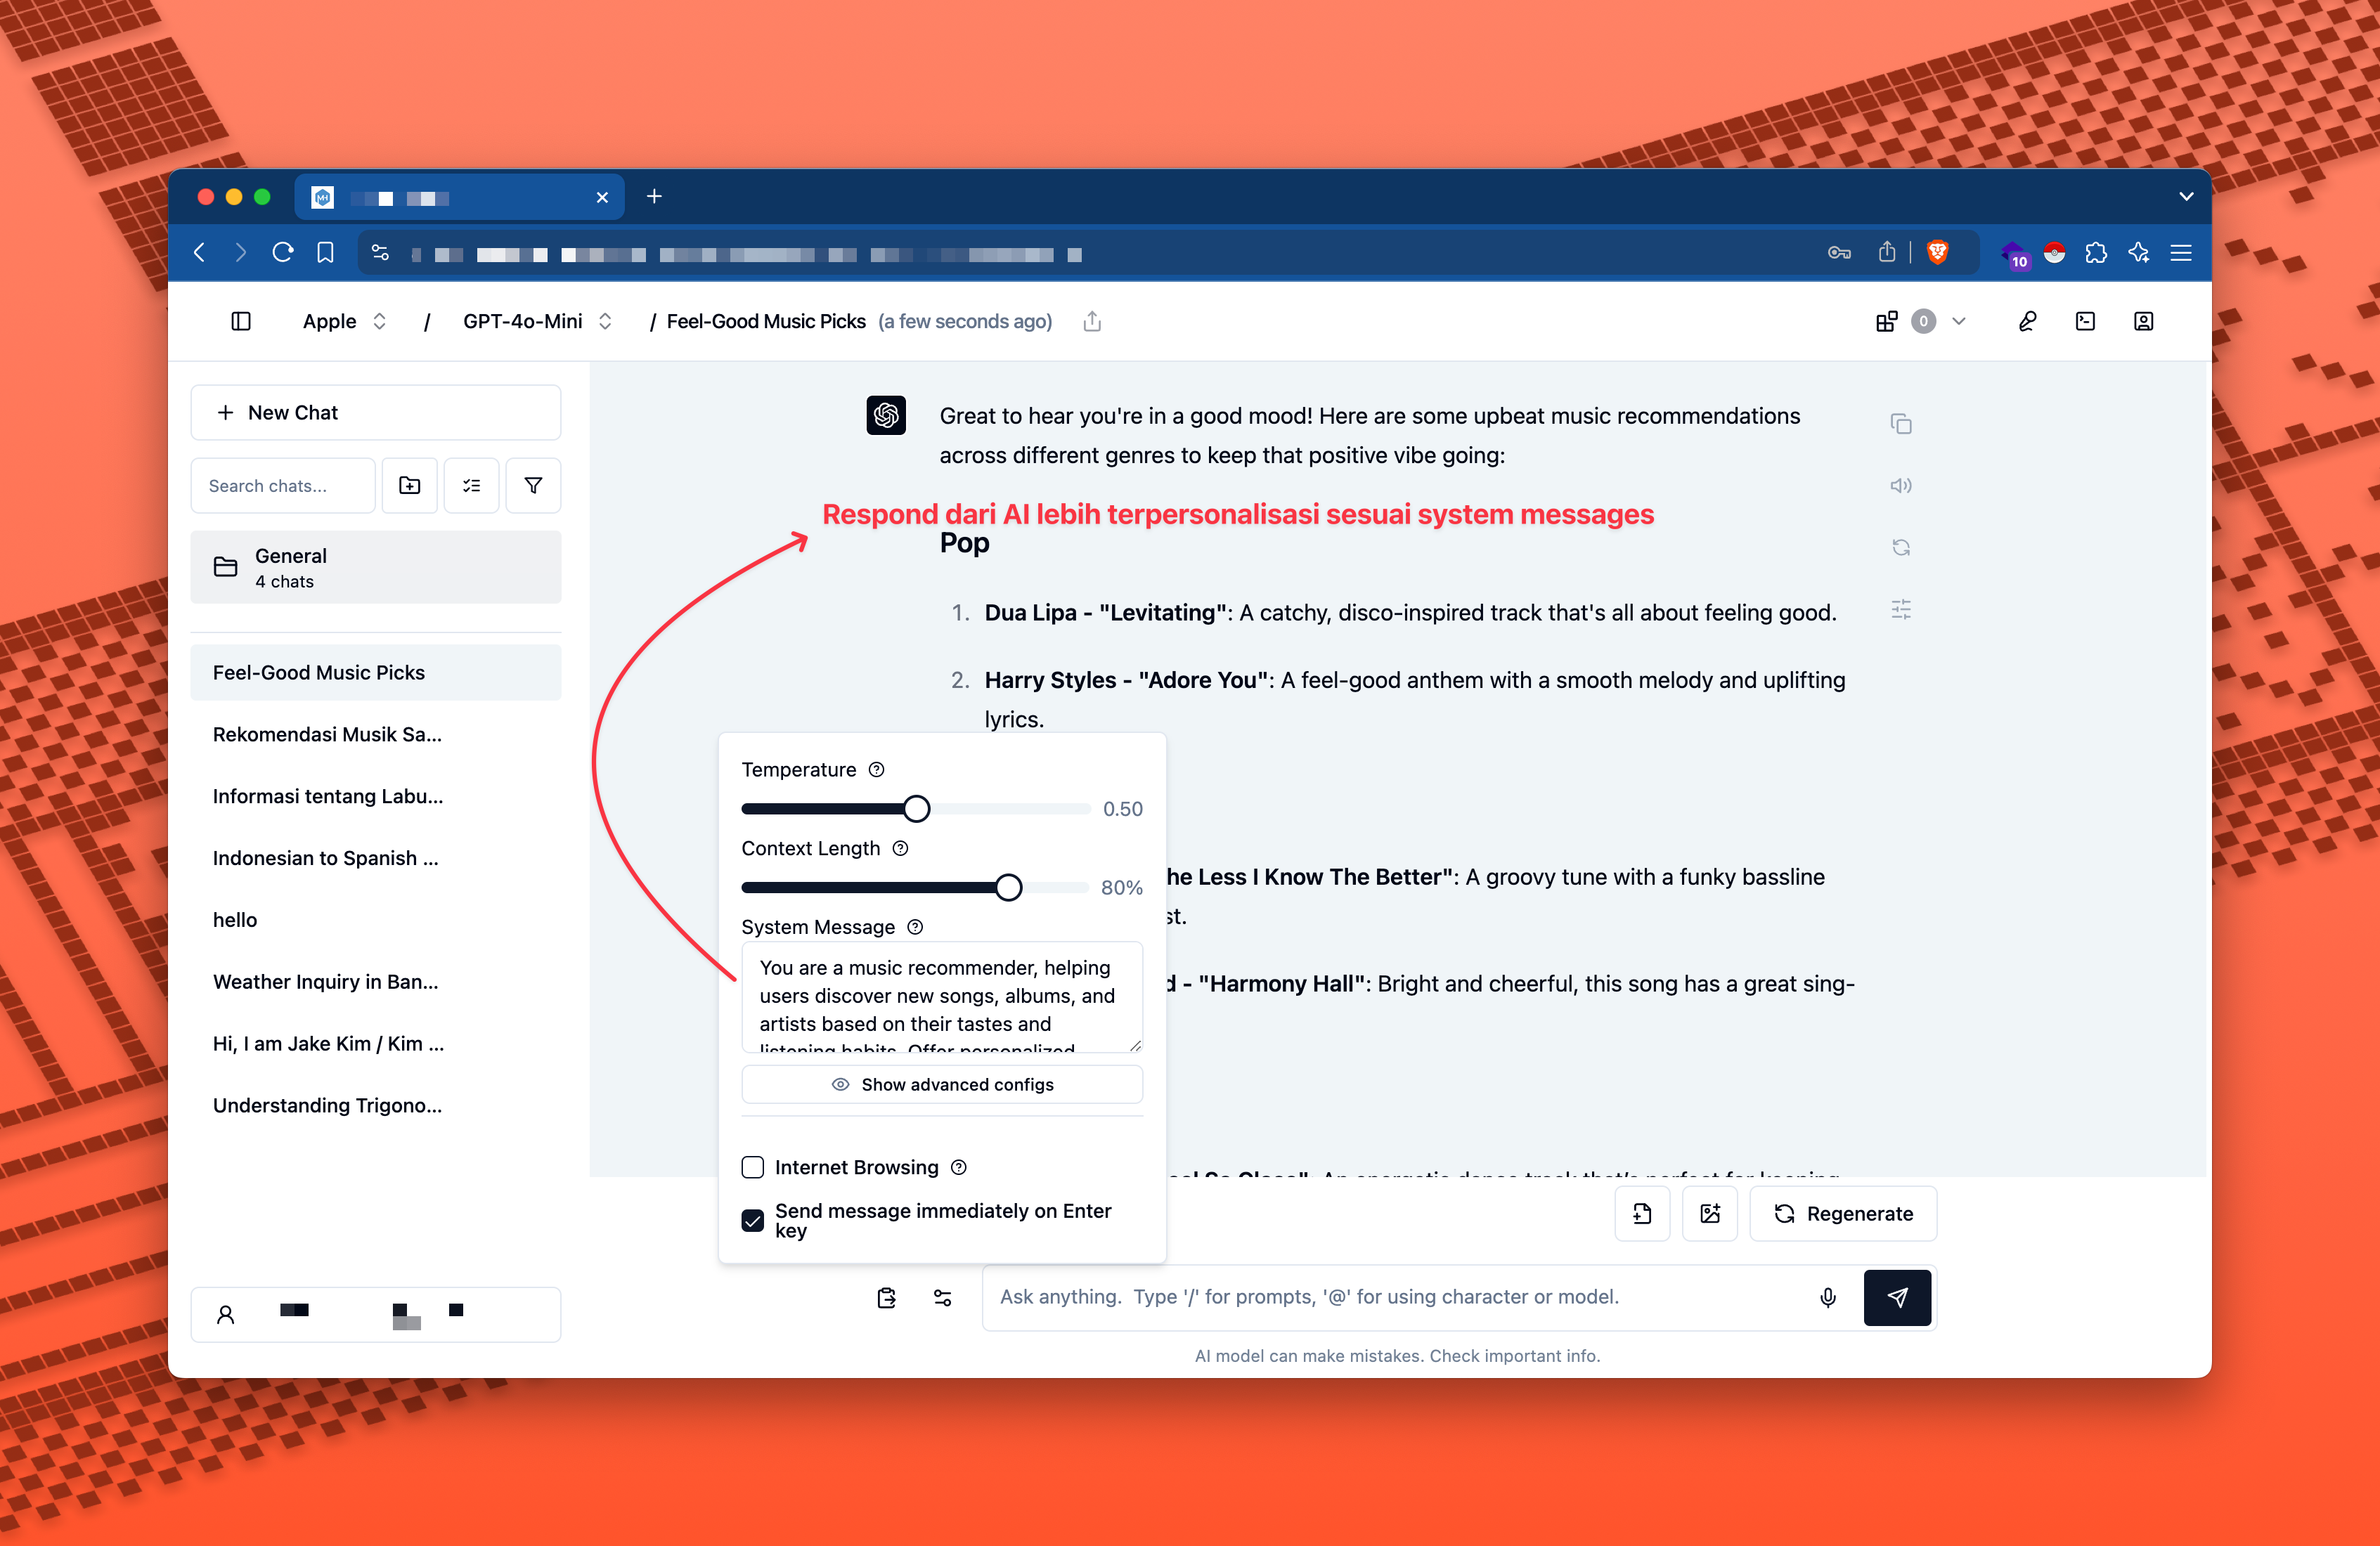
Task: Open user profile in sidebar footer
Action: [x=376, y=1315]
